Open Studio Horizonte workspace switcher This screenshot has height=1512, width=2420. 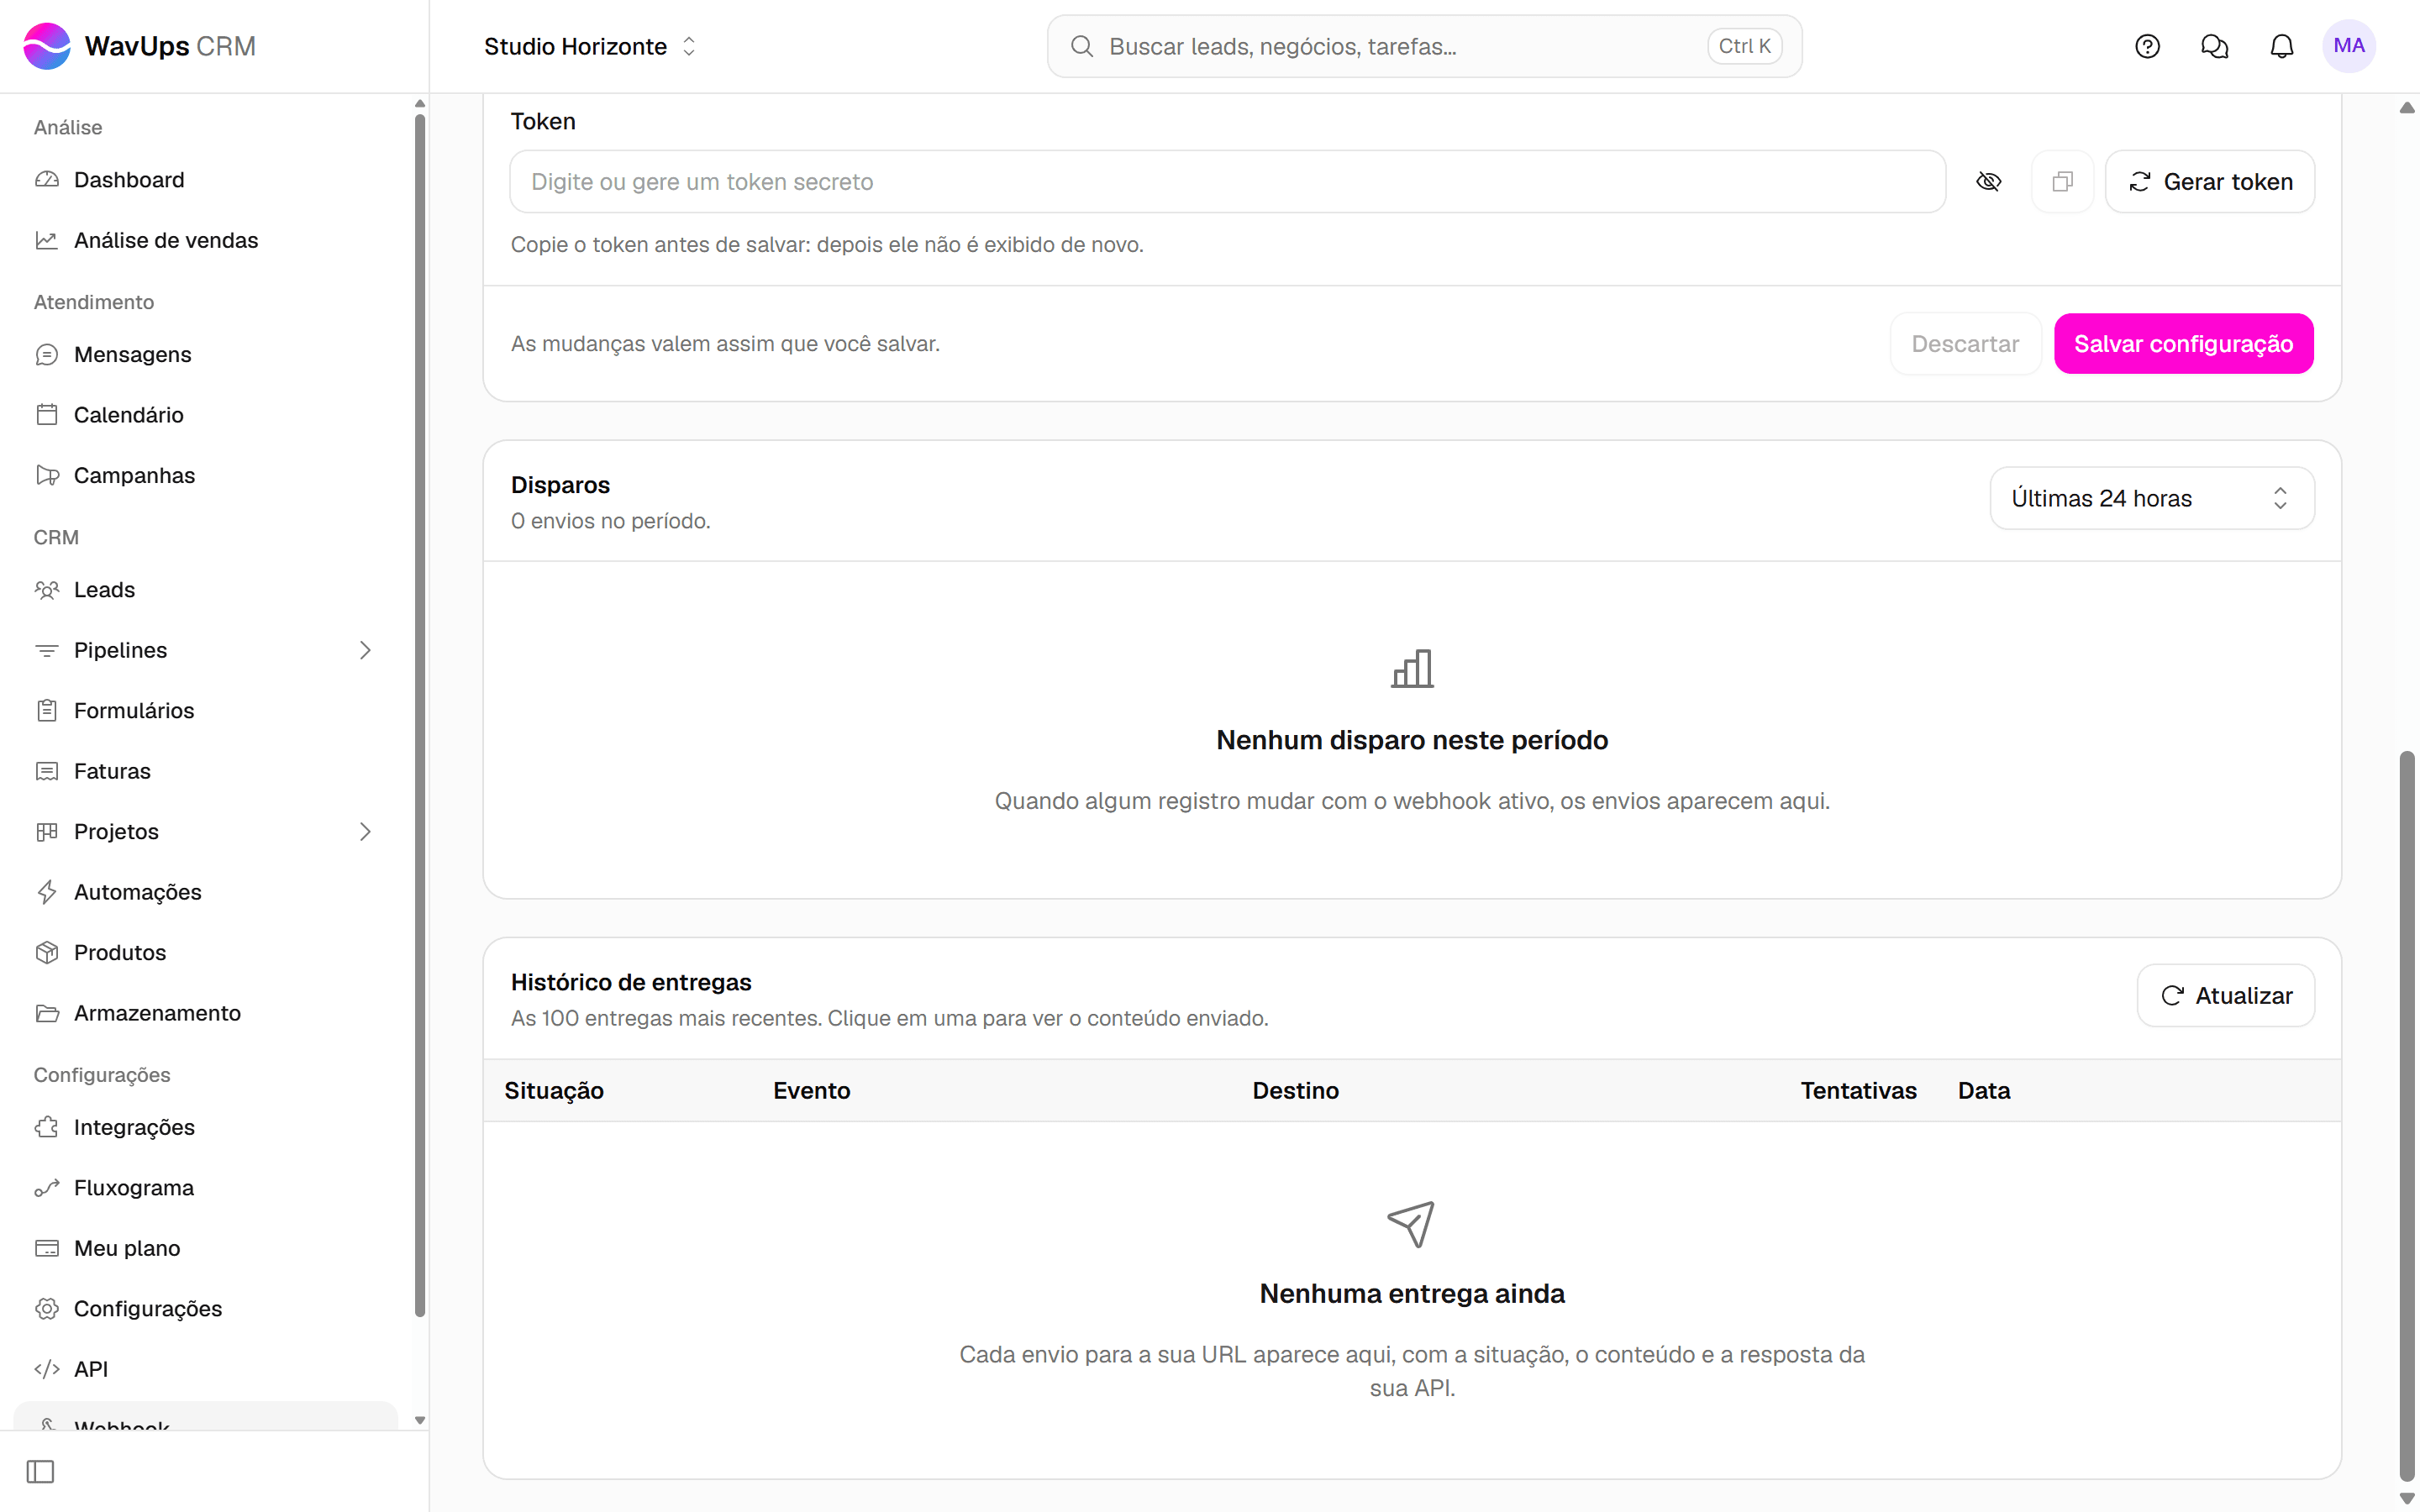pyautogui.click(x=590, y=46)
